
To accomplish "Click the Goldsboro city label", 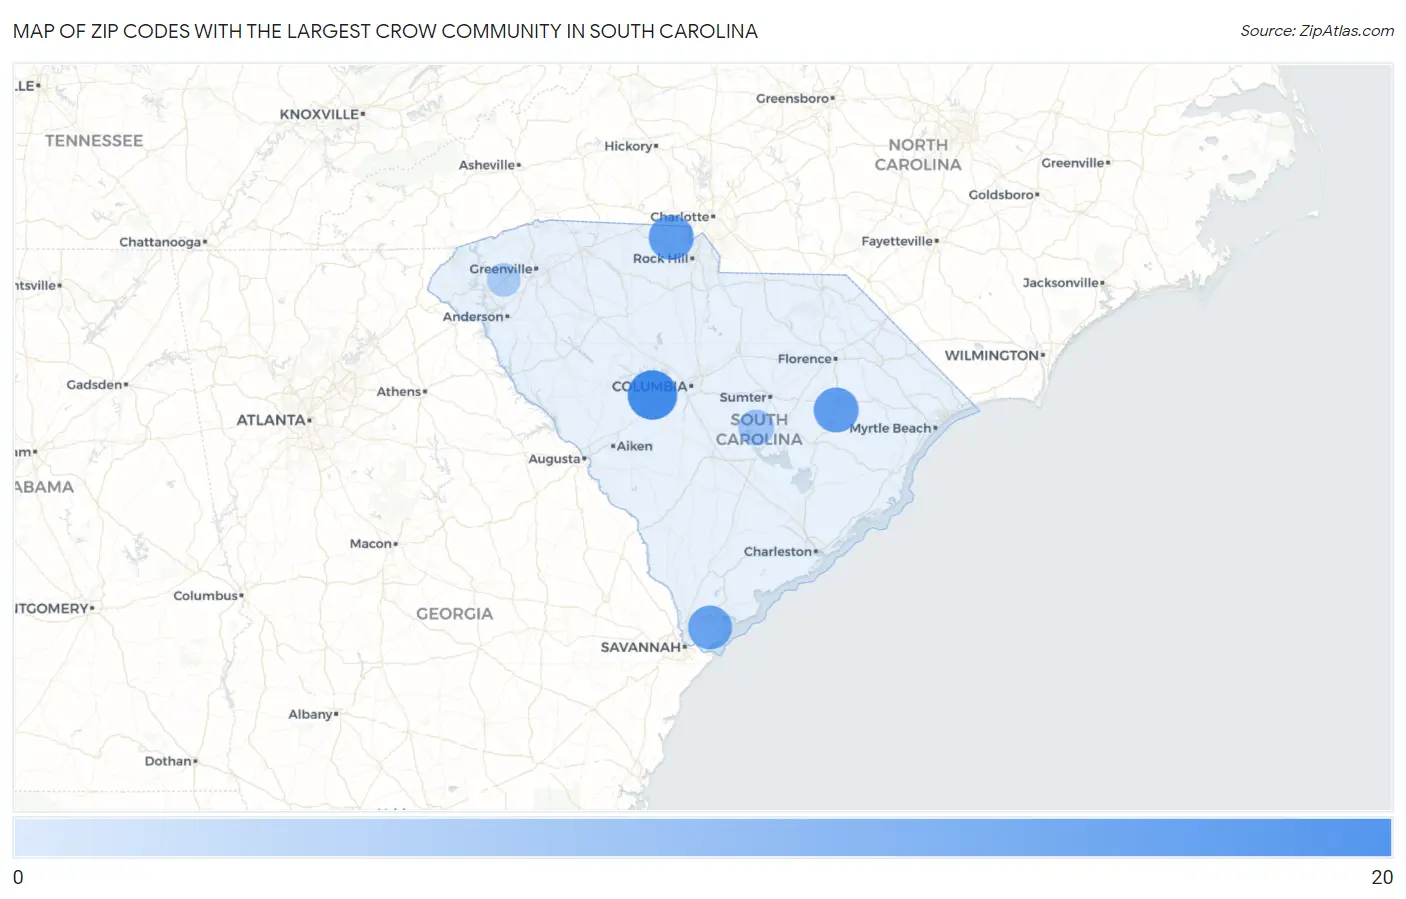I will coord(1002,195).
